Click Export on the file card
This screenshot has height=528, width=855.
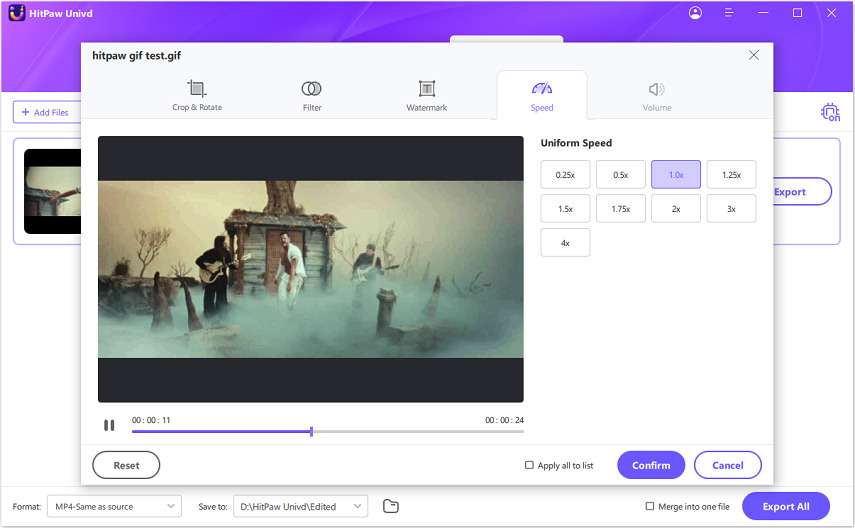(x=802, y=191)
